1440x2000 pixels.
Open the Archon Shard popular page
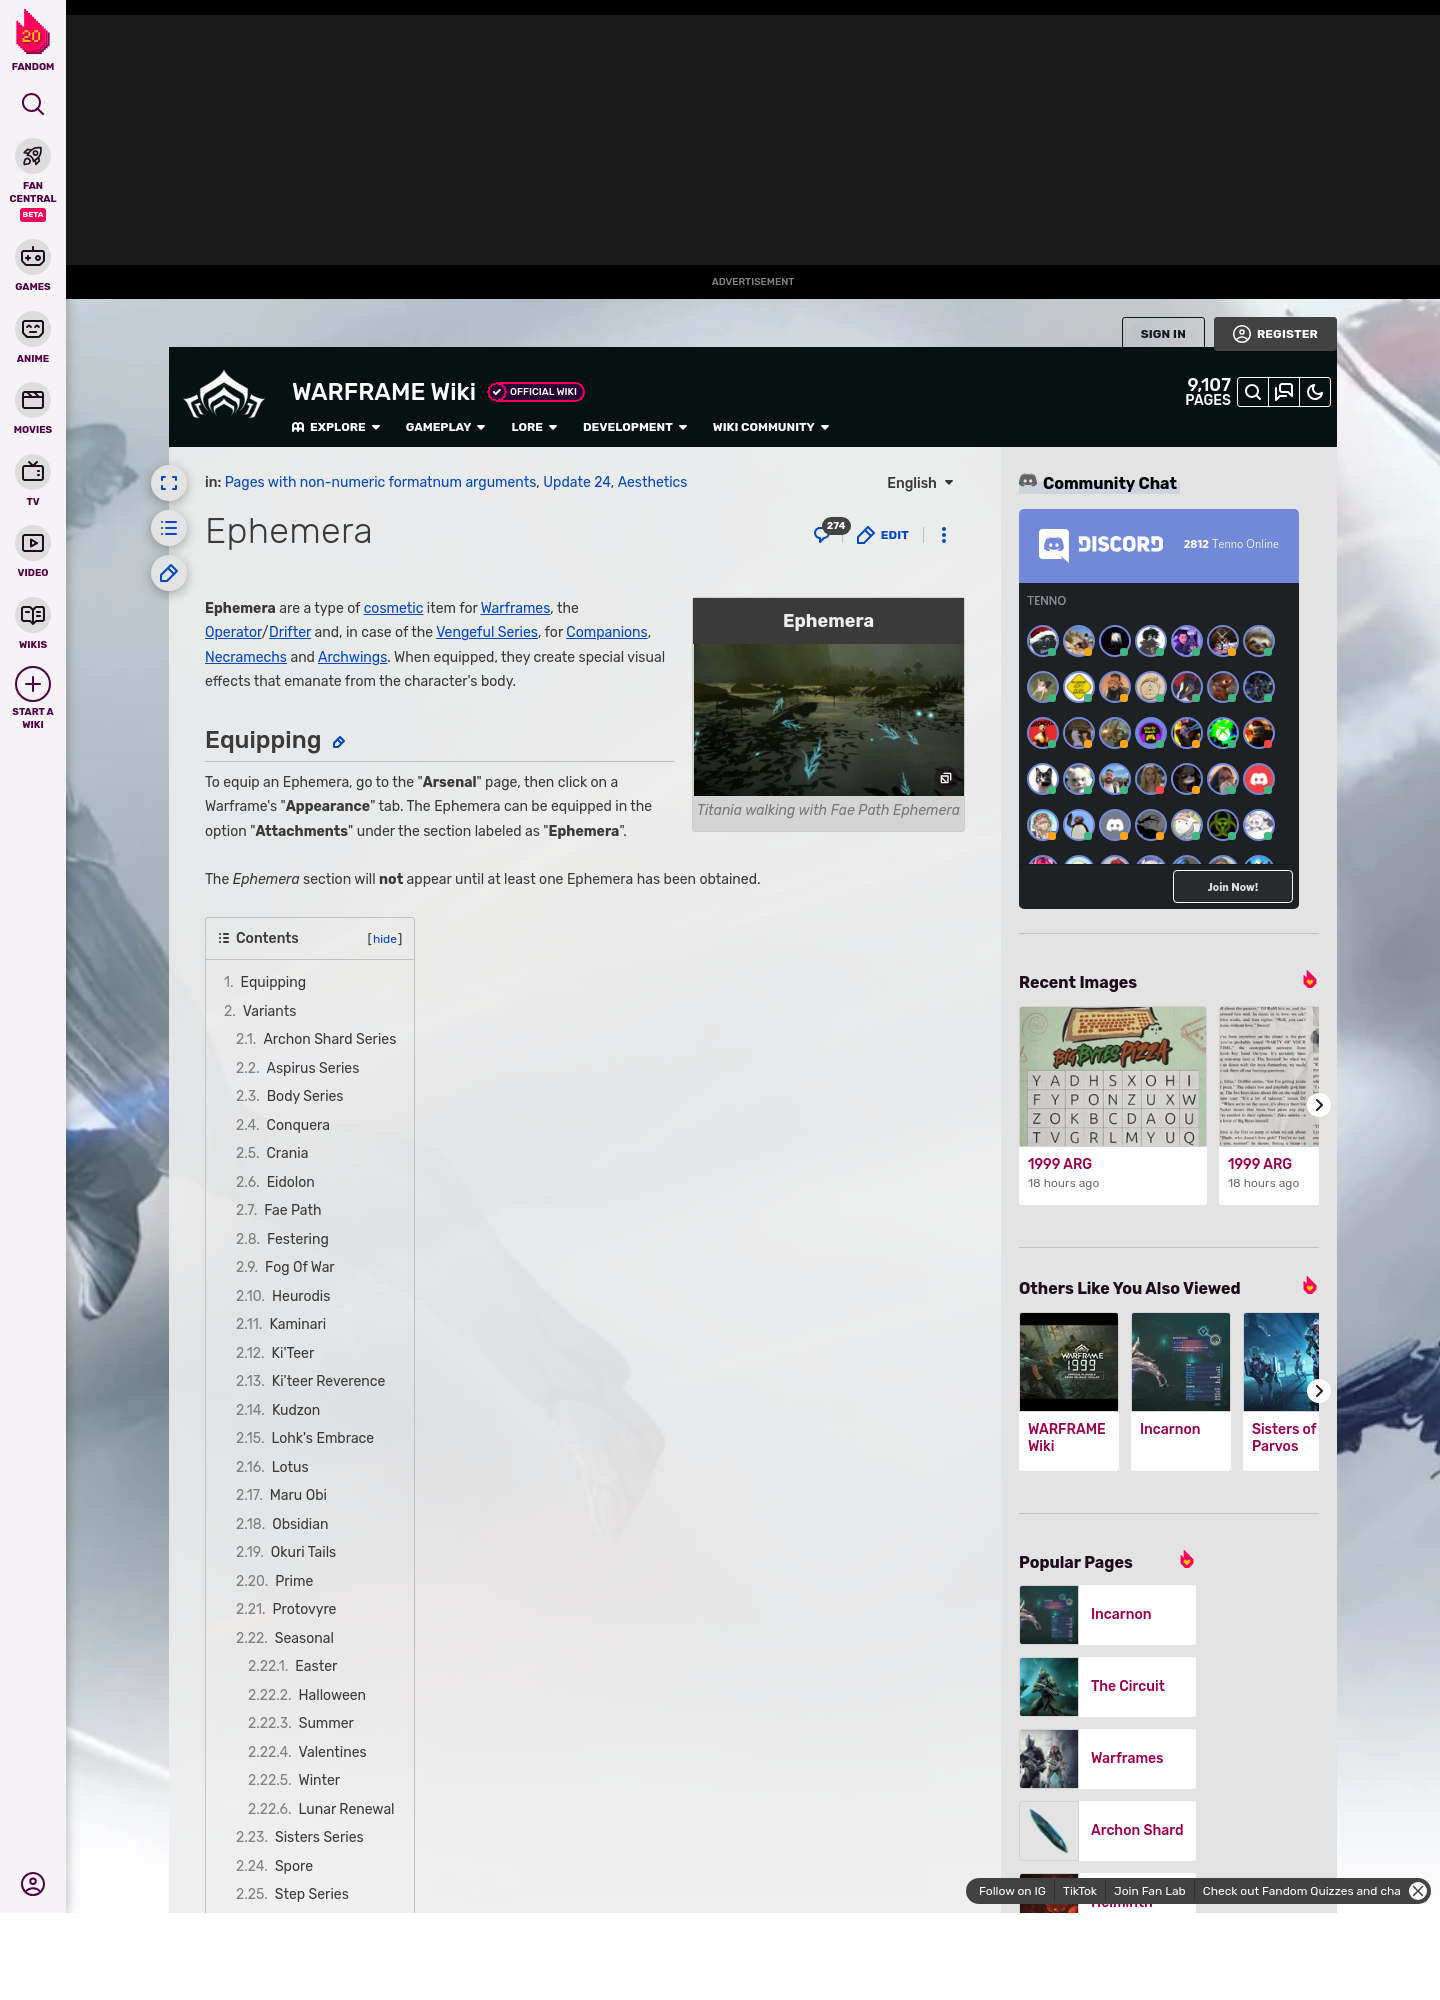coord(1108,1830)
